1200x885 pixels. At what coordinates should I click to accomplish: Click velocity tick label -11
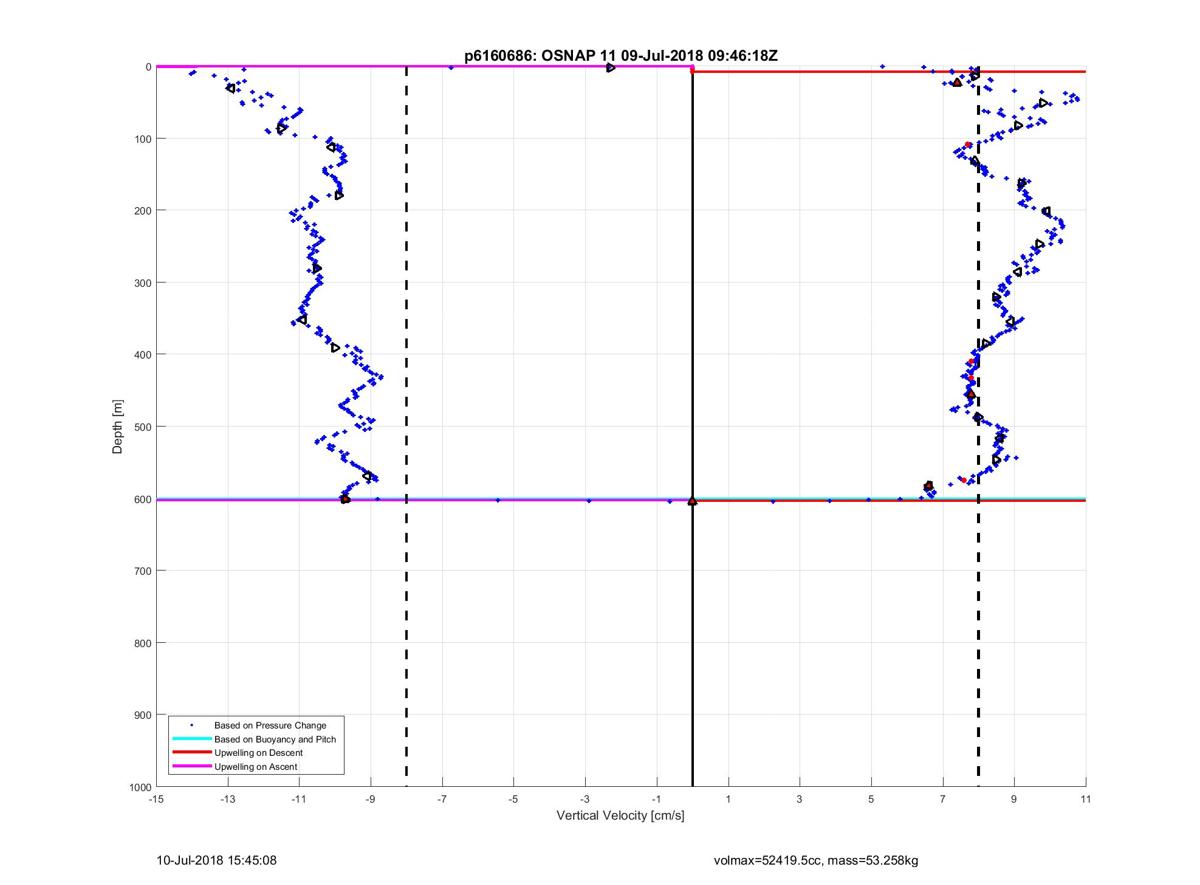click(x=299, y=799)
